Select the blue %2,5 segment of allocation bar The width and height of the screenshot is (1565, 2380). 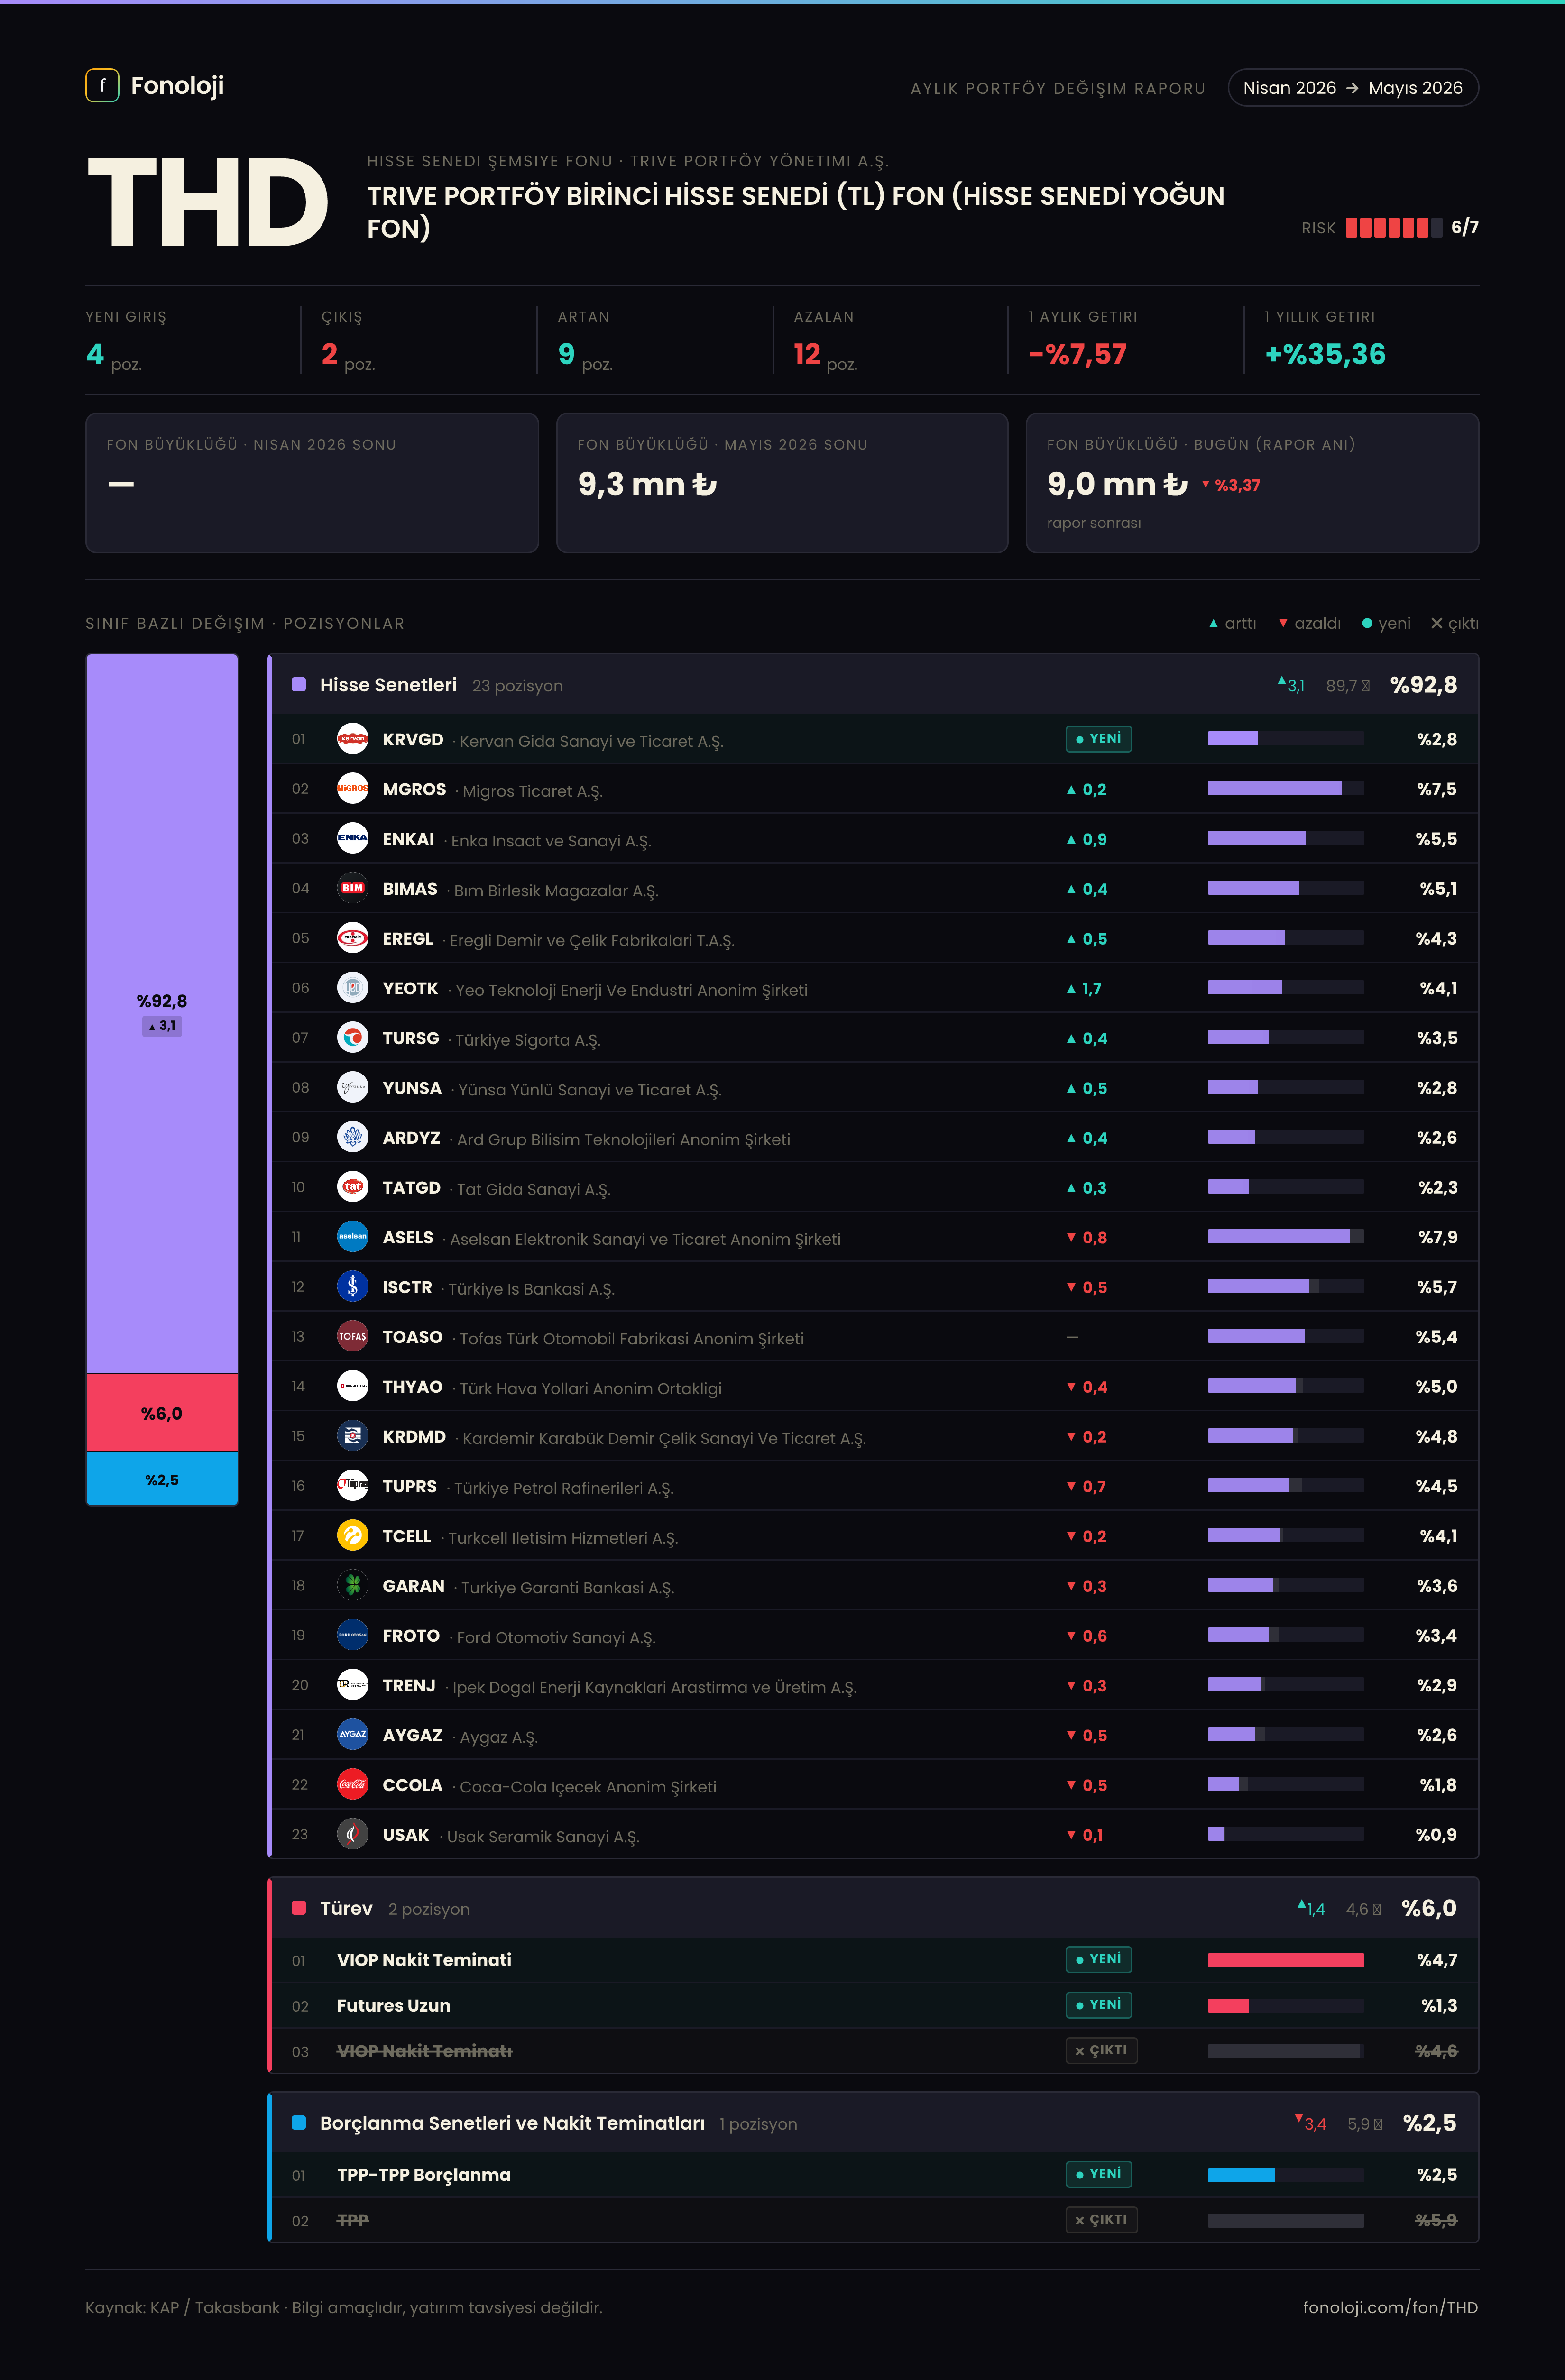162,1479
